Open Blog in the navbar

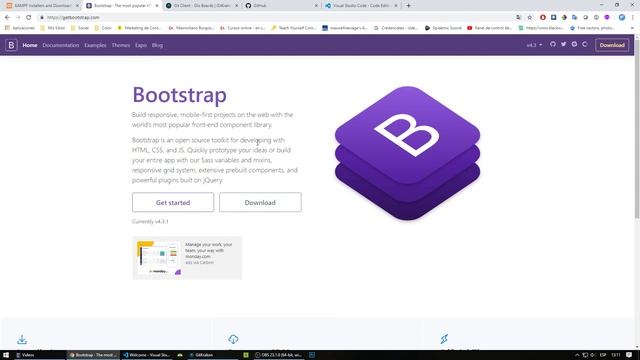click(x=157, y=45)
